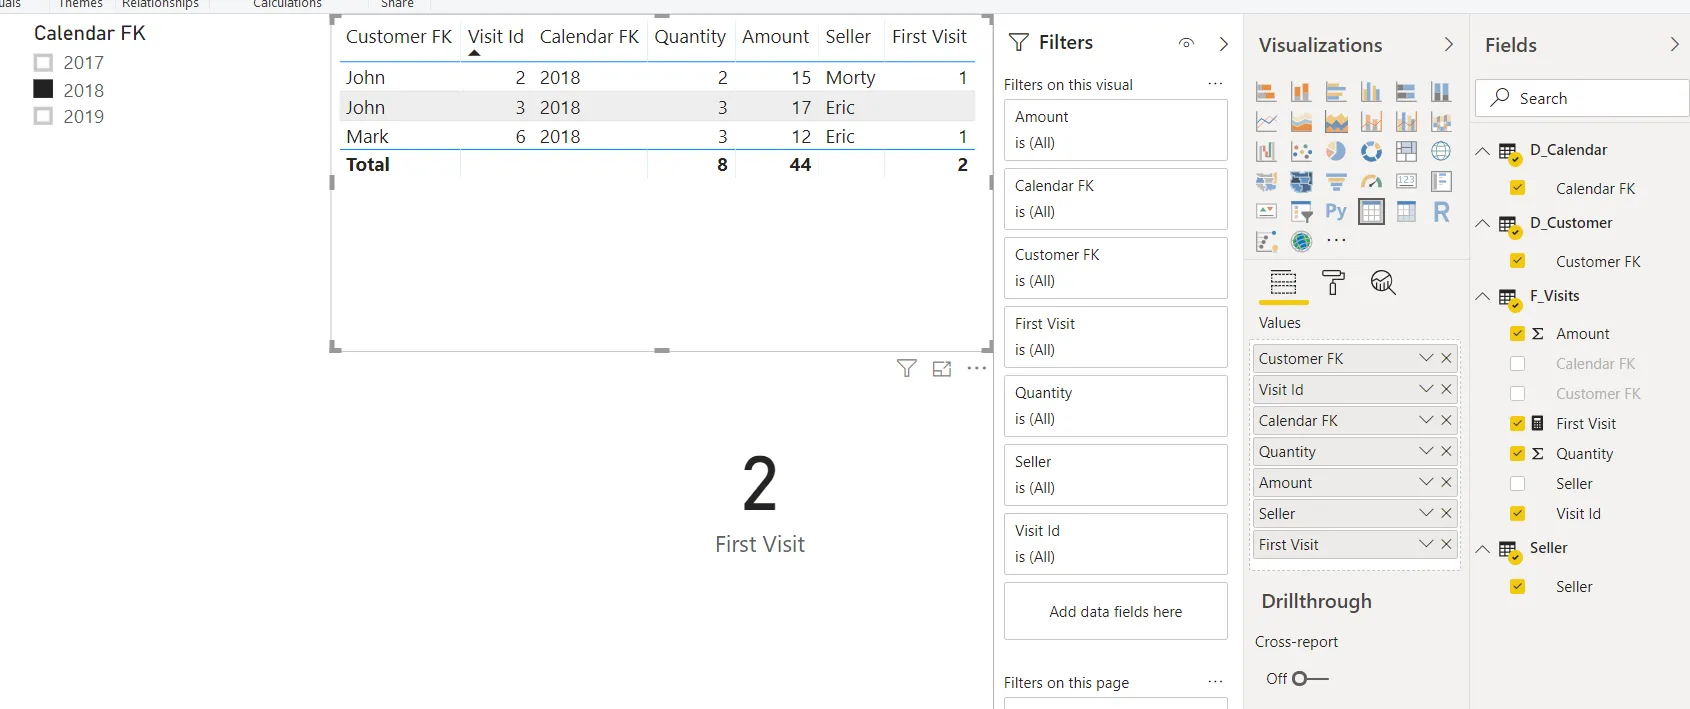The image size is (1690, 709).
Task: Open dropdown for Quantity value field
Action: pos(1426,451)
